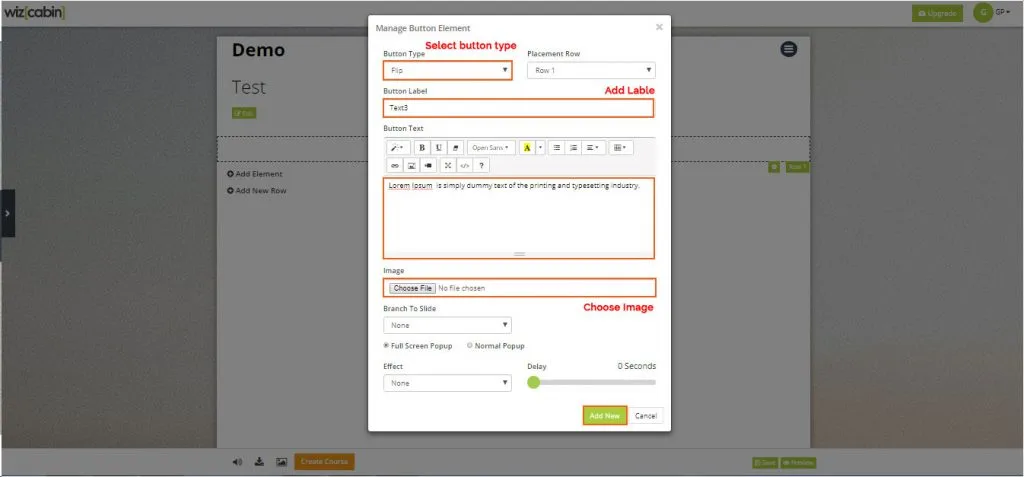The width and height of the screenshot is (1024, 477).
Task: Click the row settings gear icon
Action: click(x=774, y=167)
